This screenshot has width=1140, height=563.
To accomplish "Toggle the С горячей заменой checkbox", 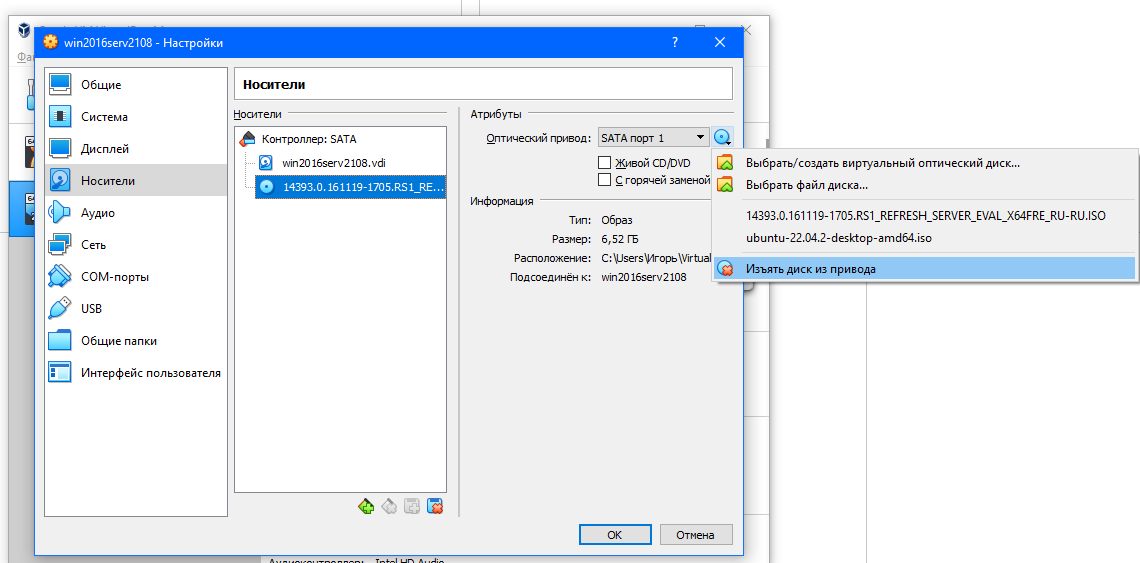I will (603, 180).
